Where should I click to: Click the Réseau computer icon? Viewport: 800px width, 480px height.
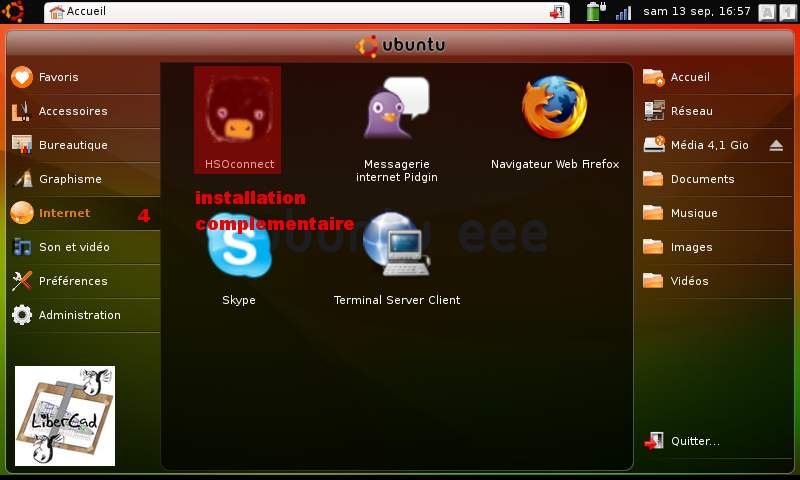pos(654,111)
